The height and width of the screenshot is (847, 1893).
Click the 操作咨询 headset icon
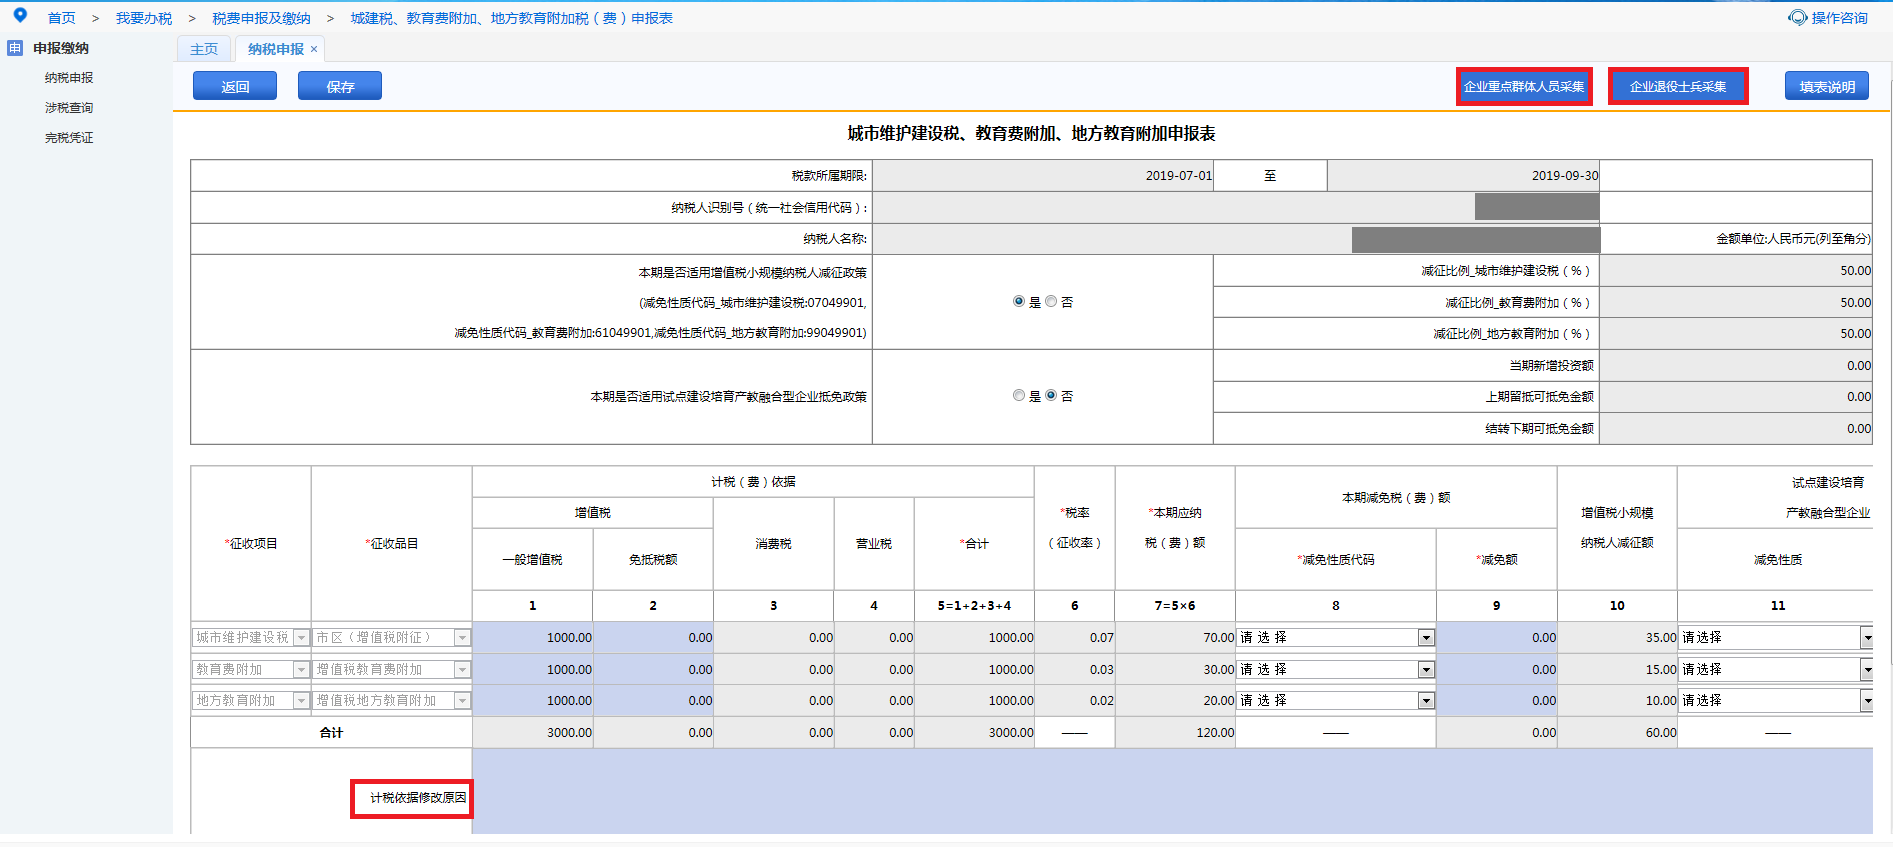(1797, 18)
